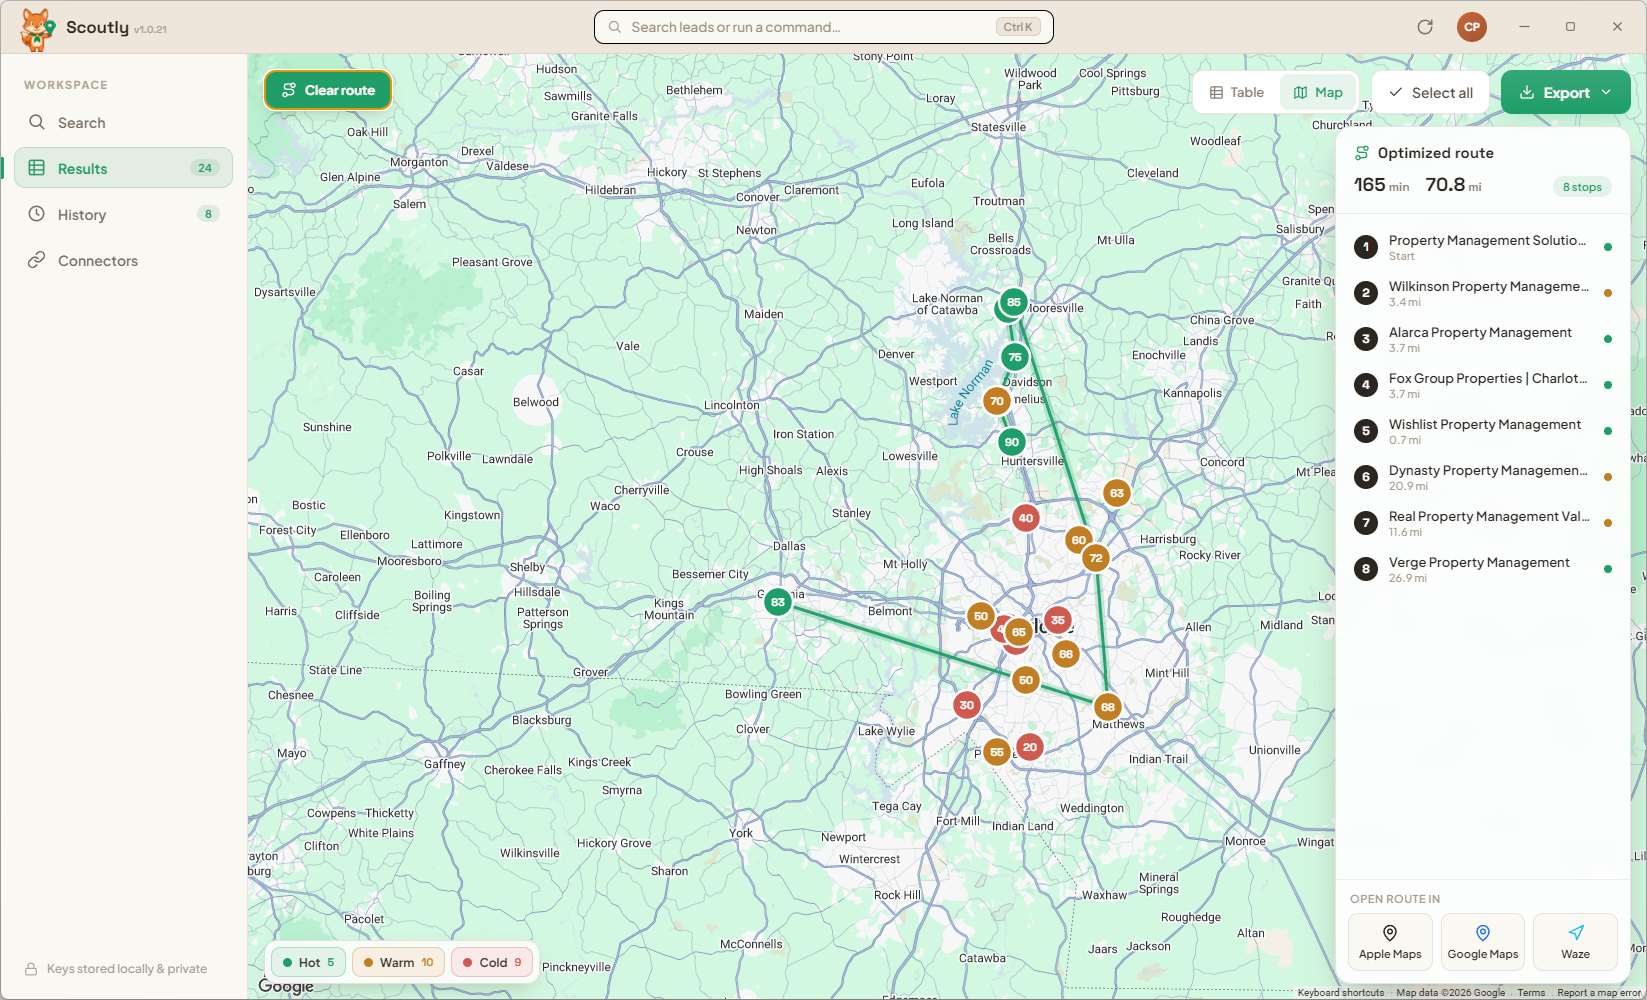Image resolution: width=1647 pixels, height=1000 pixels.
Task: Click map marker scored 30
Action: (966, 705)
